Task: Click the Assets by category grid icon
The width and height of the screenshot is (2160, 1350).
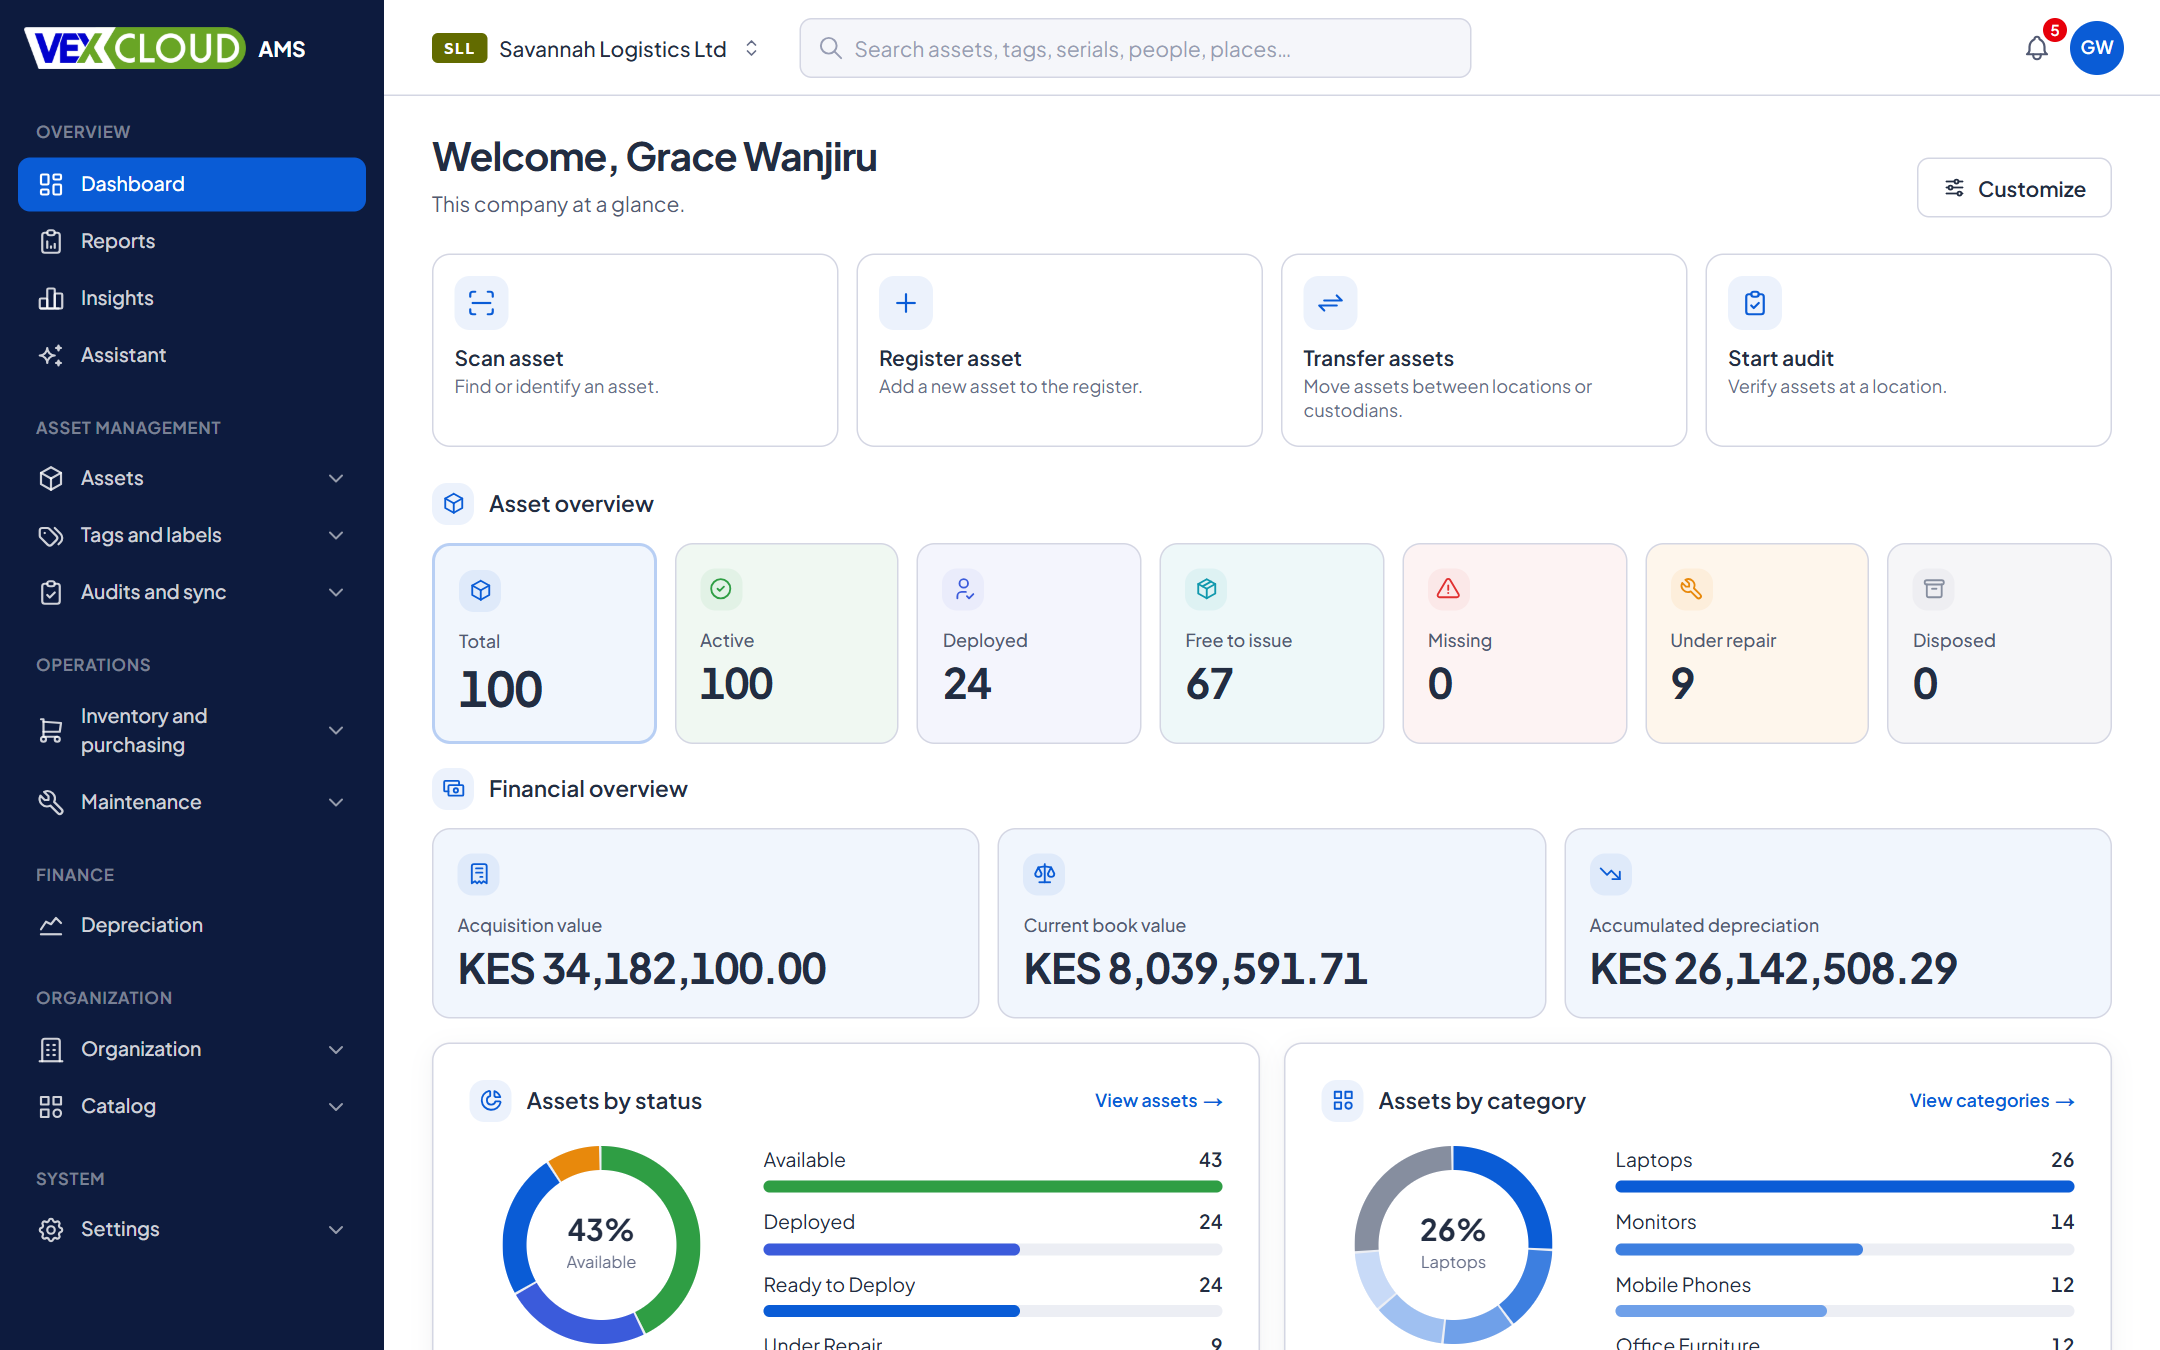Action: (x=1343, y=1101)
